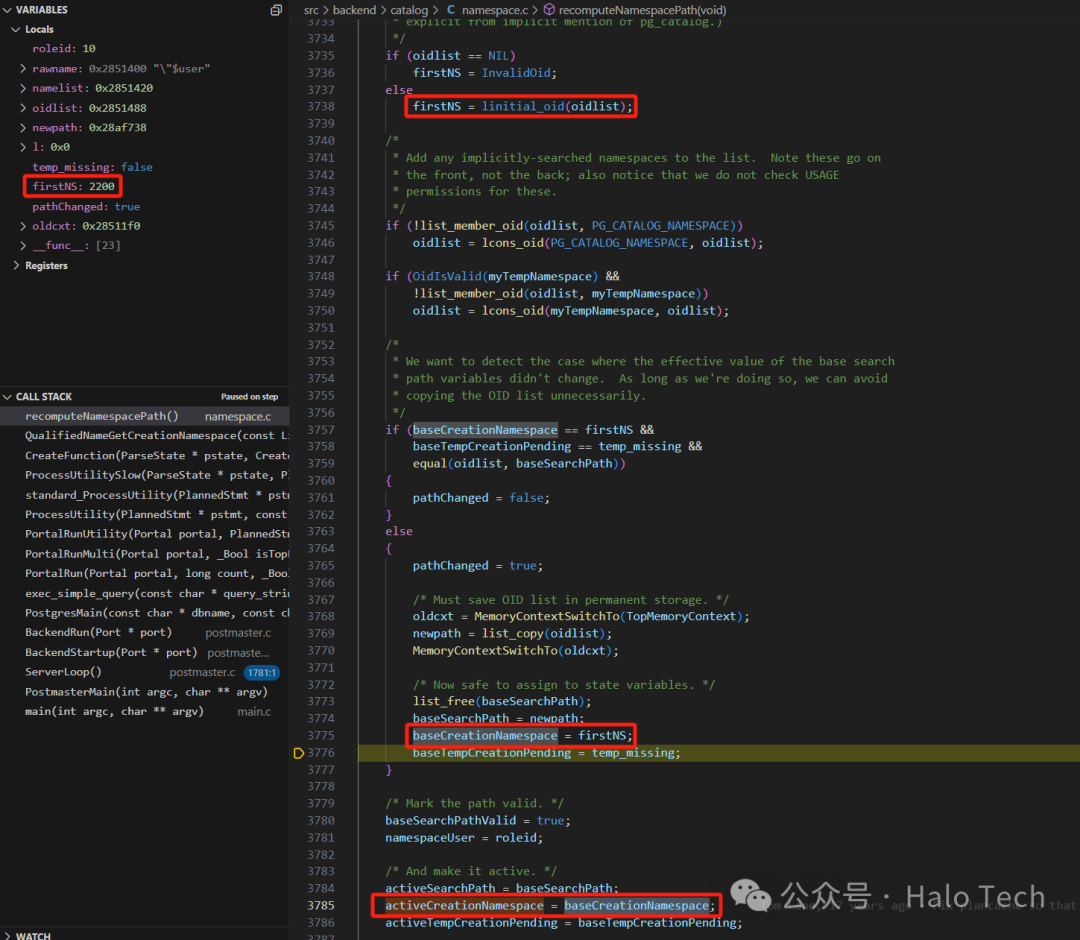This screenshot has height=940, width=1080.
Task: Click baseSearchPathValid on line 3780
Action: pos(450,821)
